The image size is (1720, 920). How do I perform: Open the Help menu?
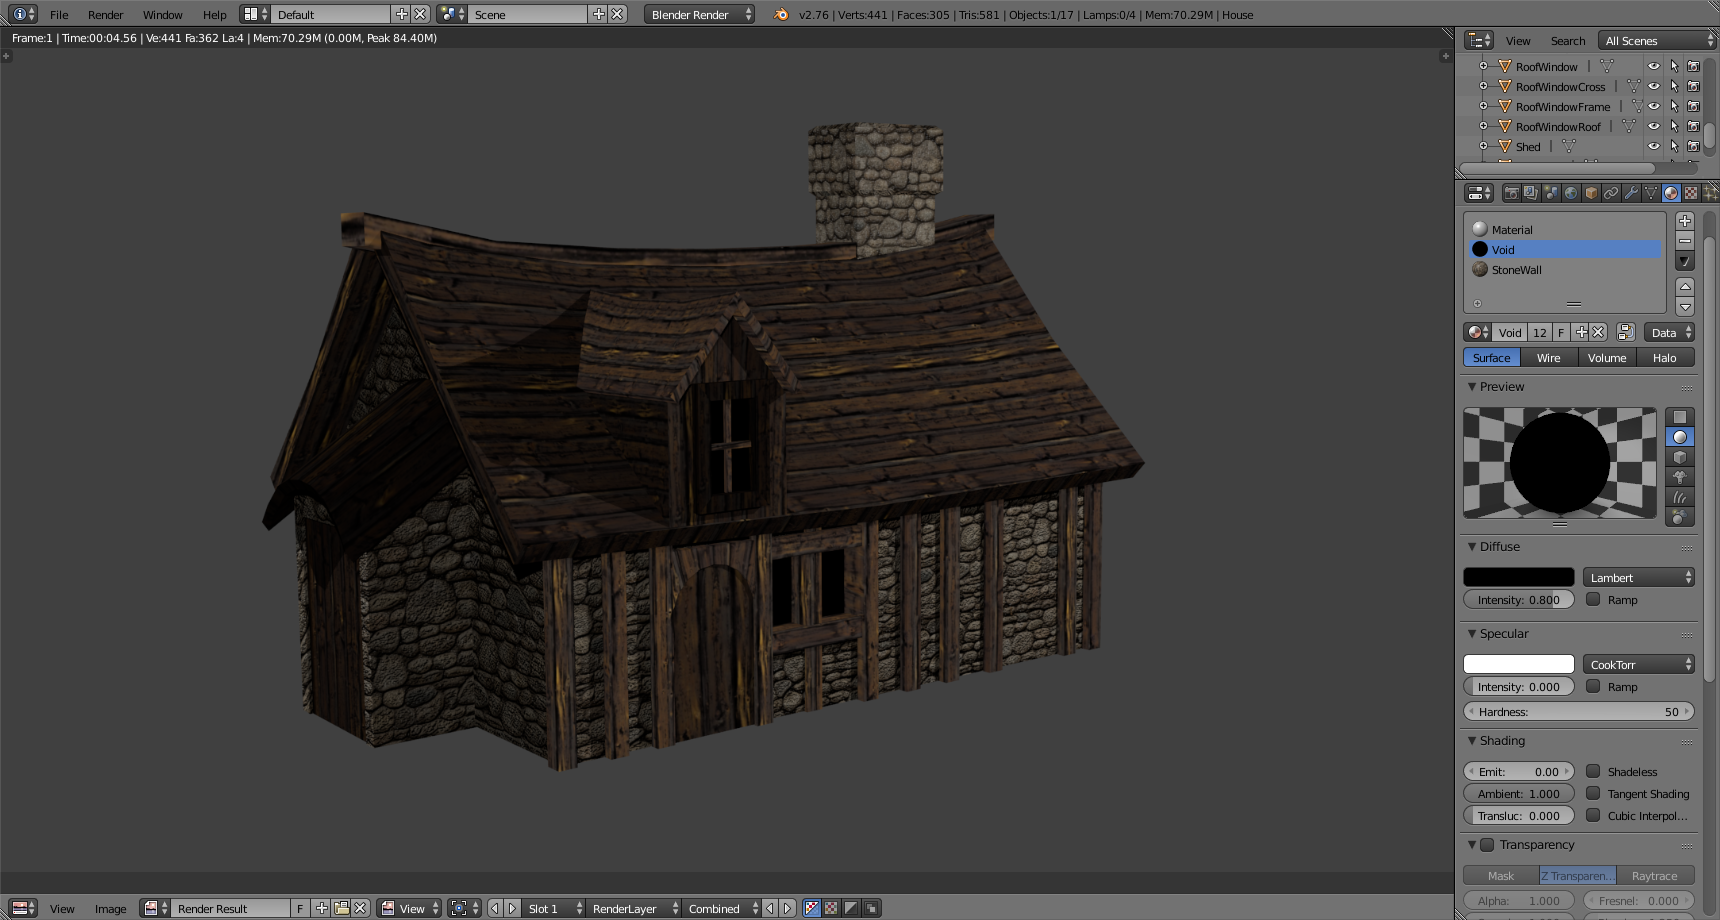[214, 15]
